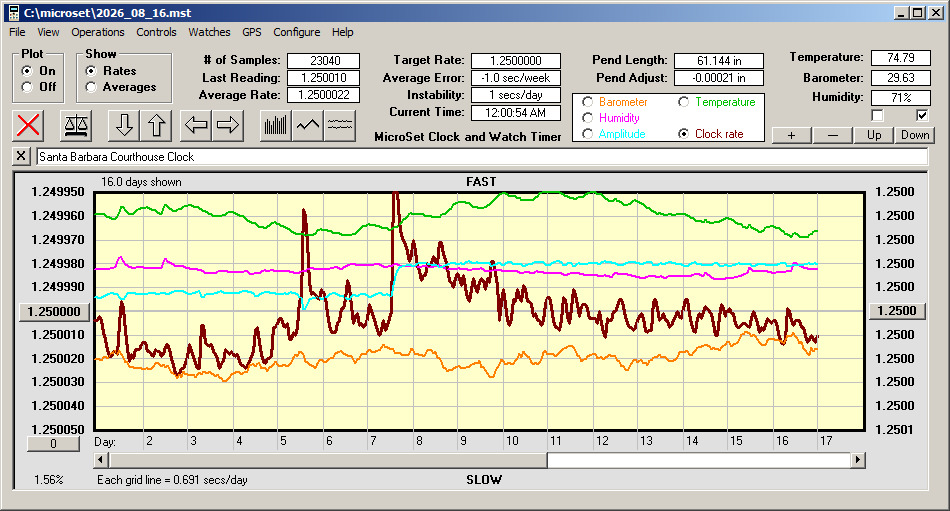This screenshot has width=950, height=511.
Task: Click the horizontal scrollbar left arrow
Action: [101, 460]
